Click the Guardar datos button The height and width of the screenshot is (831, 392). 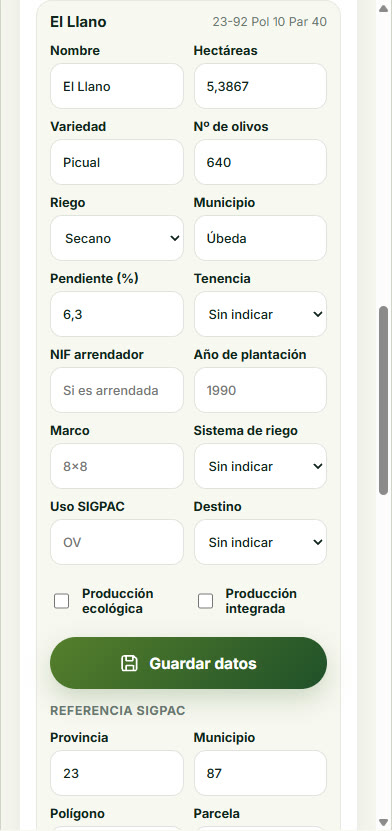coord(189,663)
